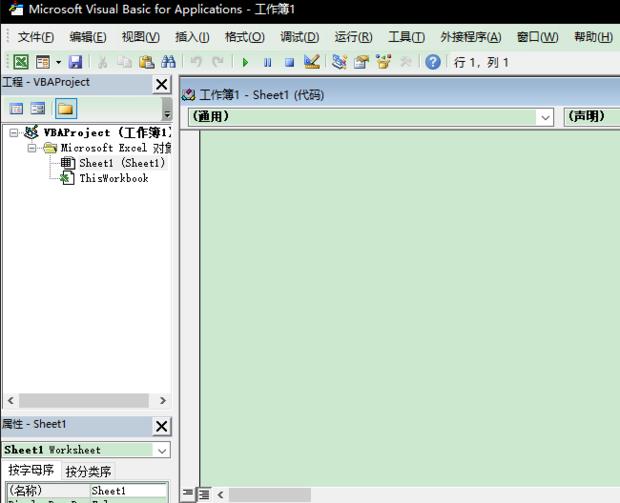Run the macro with play icon
The image size is (620, 503).
tap(246, 62)
